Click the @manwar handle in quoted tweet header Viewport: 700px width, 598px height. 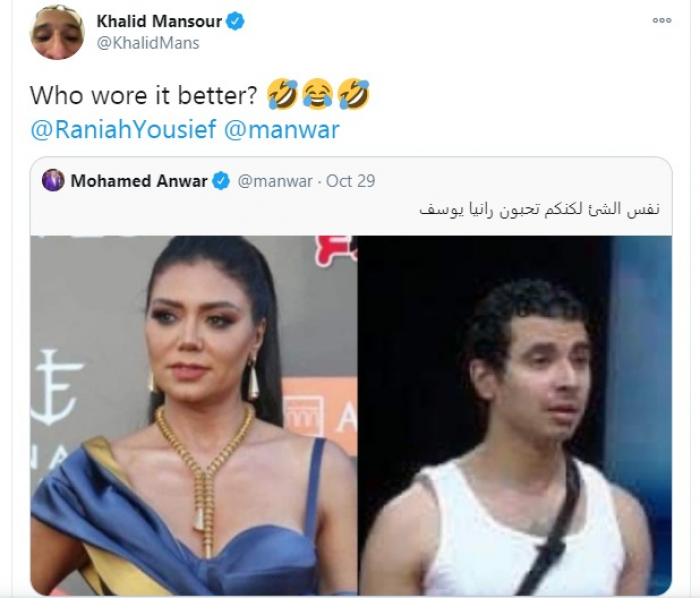275,181
